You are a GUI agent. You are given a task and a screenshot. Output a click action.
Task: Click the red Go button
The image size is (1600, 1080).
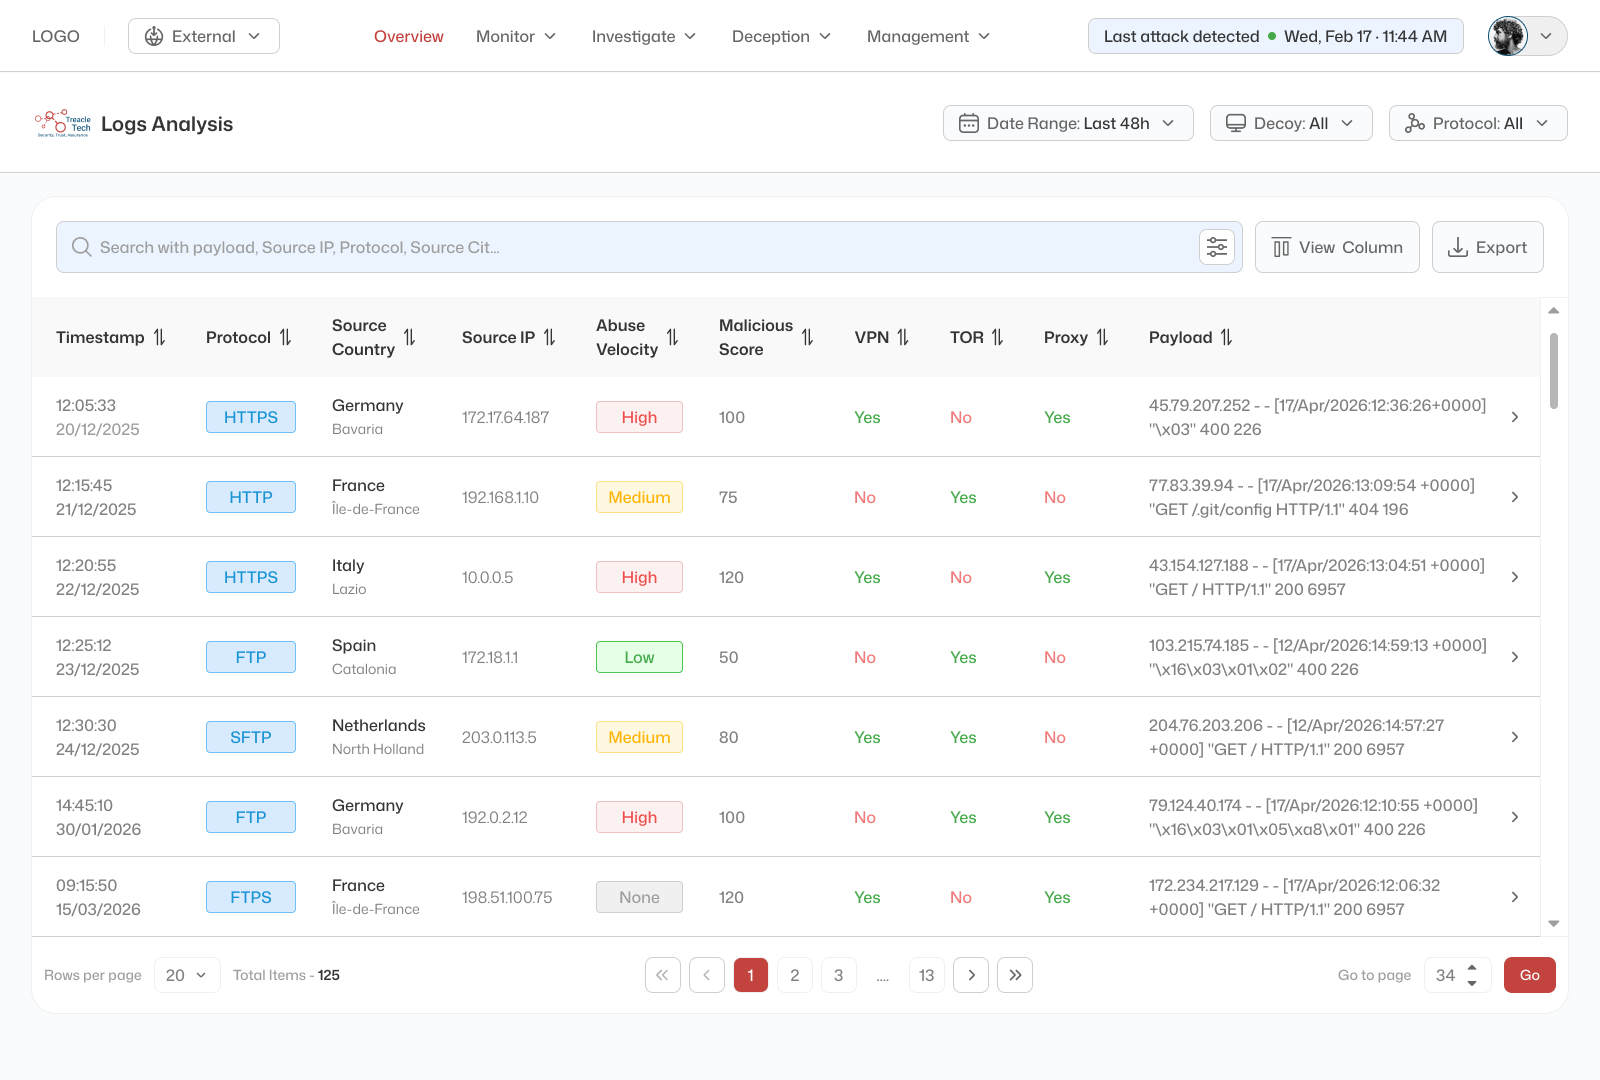pos(1530,975)
